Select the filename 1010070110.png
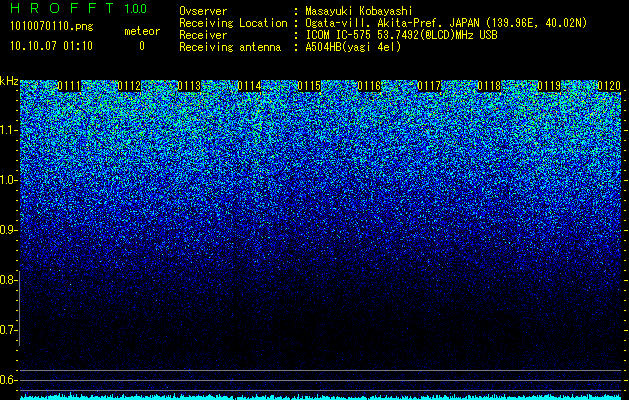Image resolution: width=629 pixels, height=400 pixels. coord(52,26)
